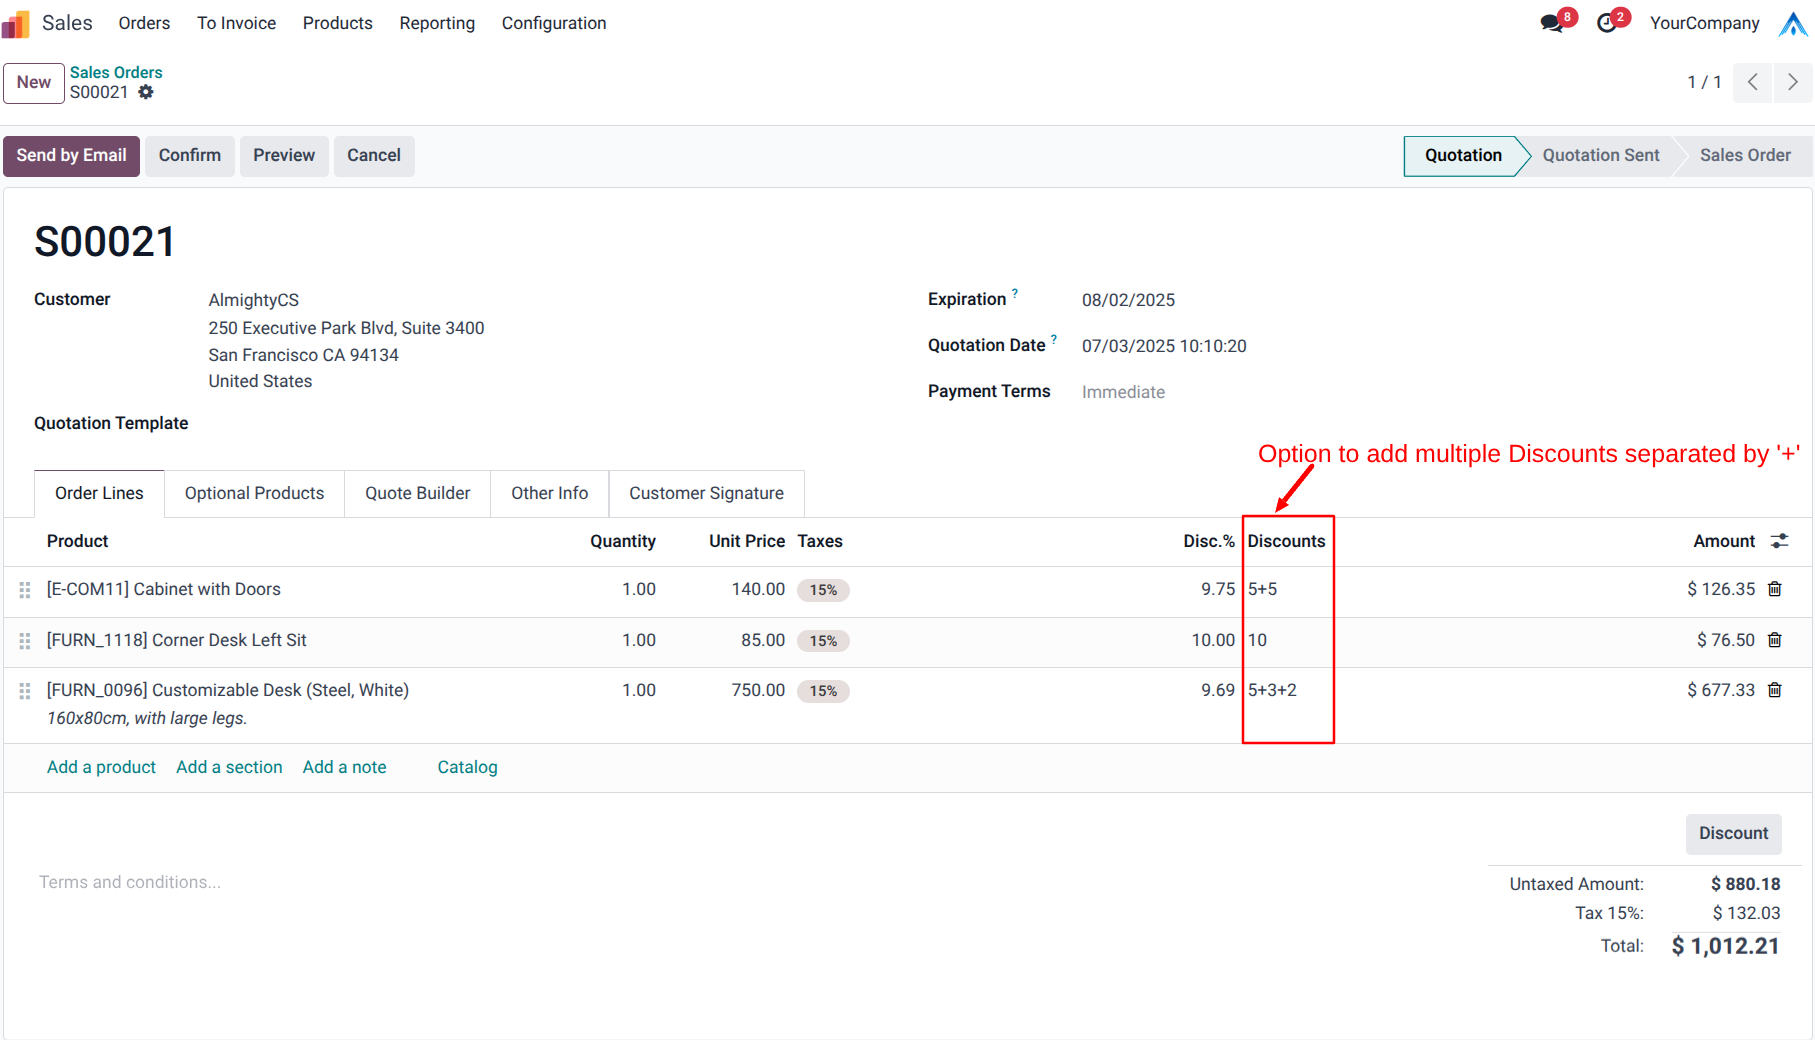The image size is (1815, 1040).
Task: Go to next record arrow
Action: (1792, 82)
